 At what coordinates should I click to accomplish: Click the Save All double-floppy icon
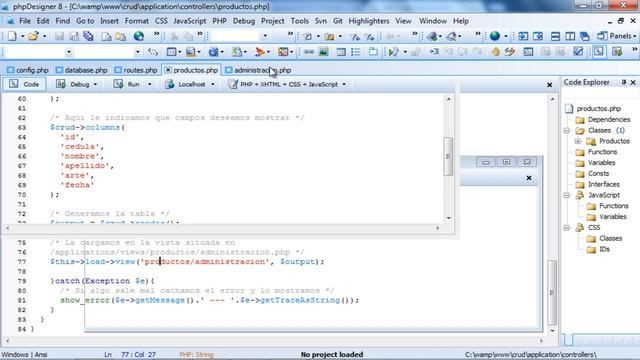coord(88,36)
